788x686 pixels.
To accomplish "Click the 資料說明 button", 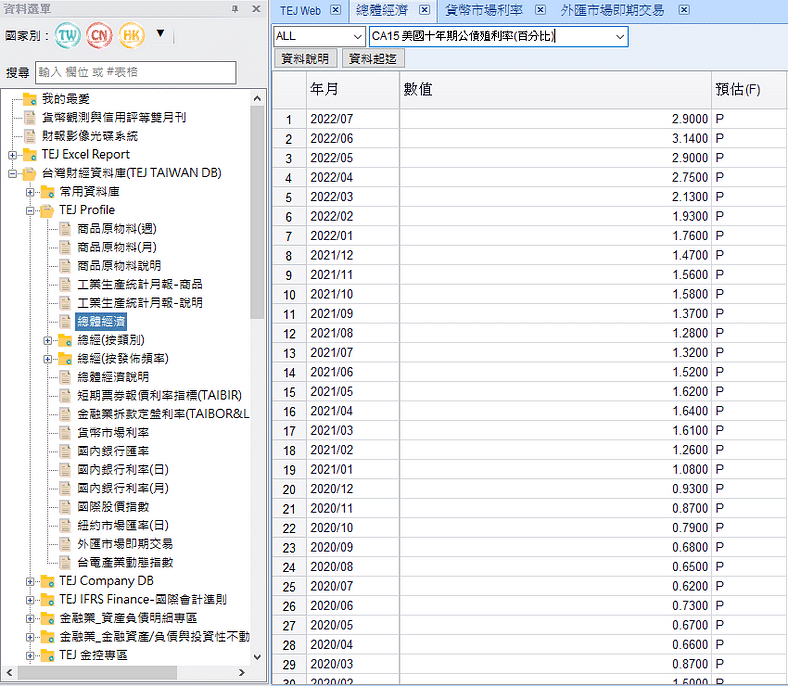I will click(x=304, y=59).
